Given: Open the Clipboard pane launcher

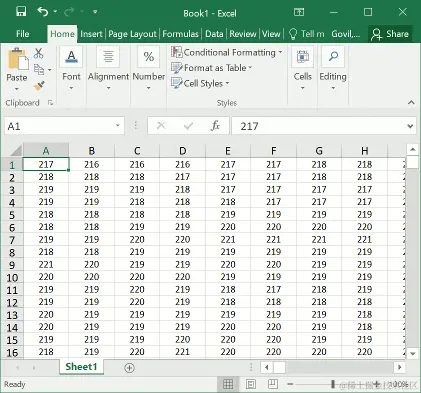Looking at the screenshot, I should coord(50,103).
